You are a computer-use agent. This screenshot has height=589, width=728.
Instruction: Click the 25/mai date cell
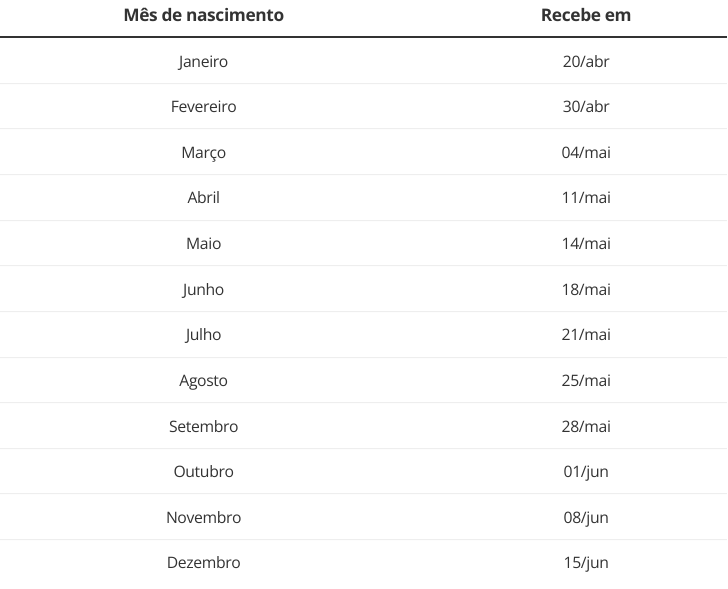tap(585, 381)
